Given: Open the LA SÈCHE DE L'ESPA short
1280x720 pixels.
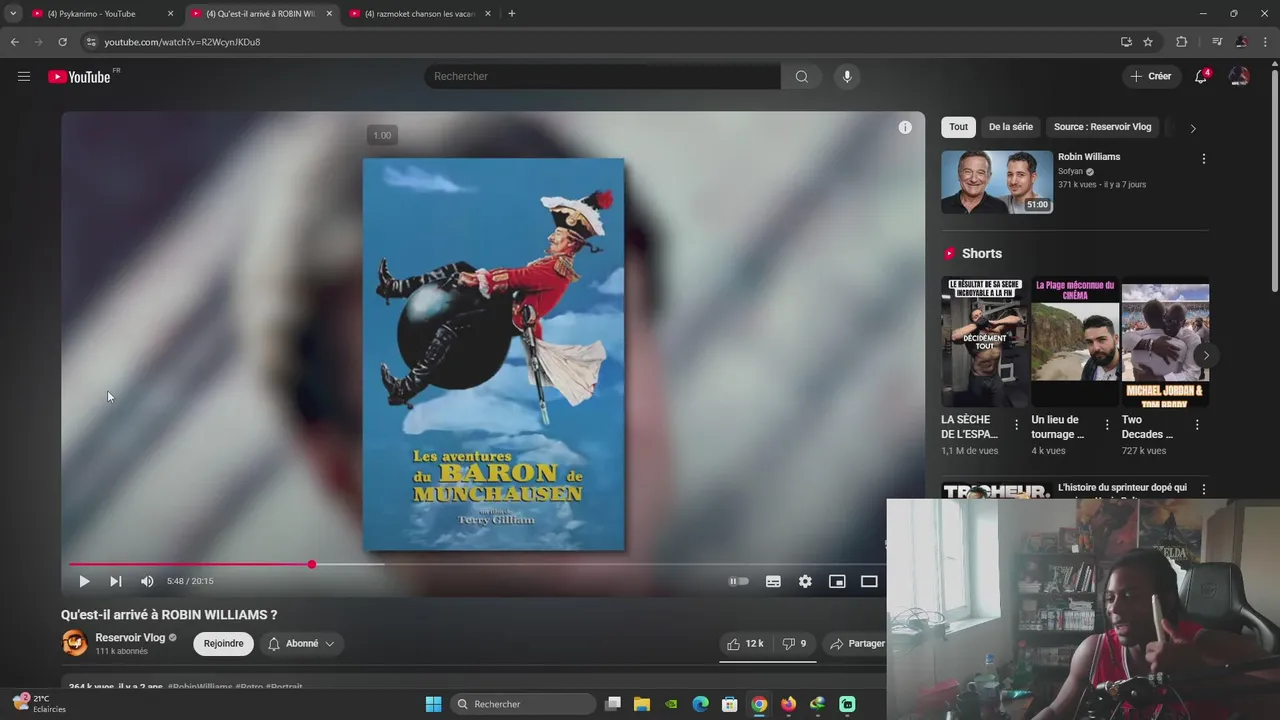Looking at the screenshot, I should point(985,342).
